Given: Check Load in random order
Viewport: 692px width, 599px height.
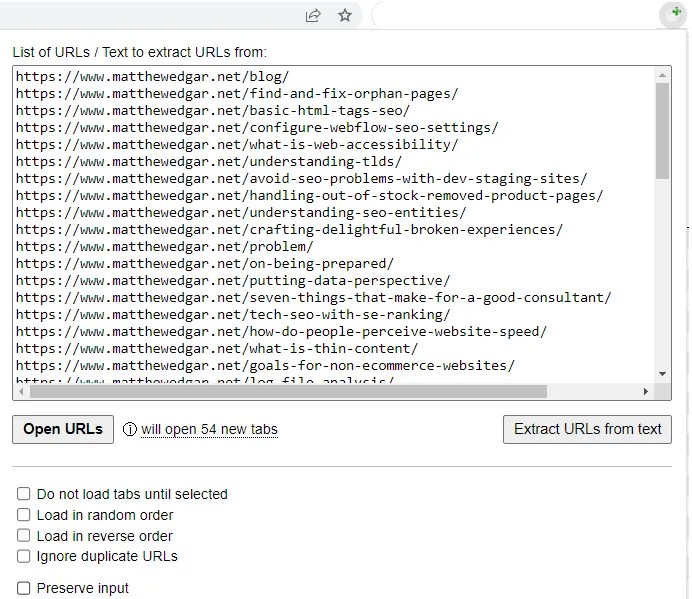Looking at the screenshot, I should pyautogui.click(x=23, y=515).
